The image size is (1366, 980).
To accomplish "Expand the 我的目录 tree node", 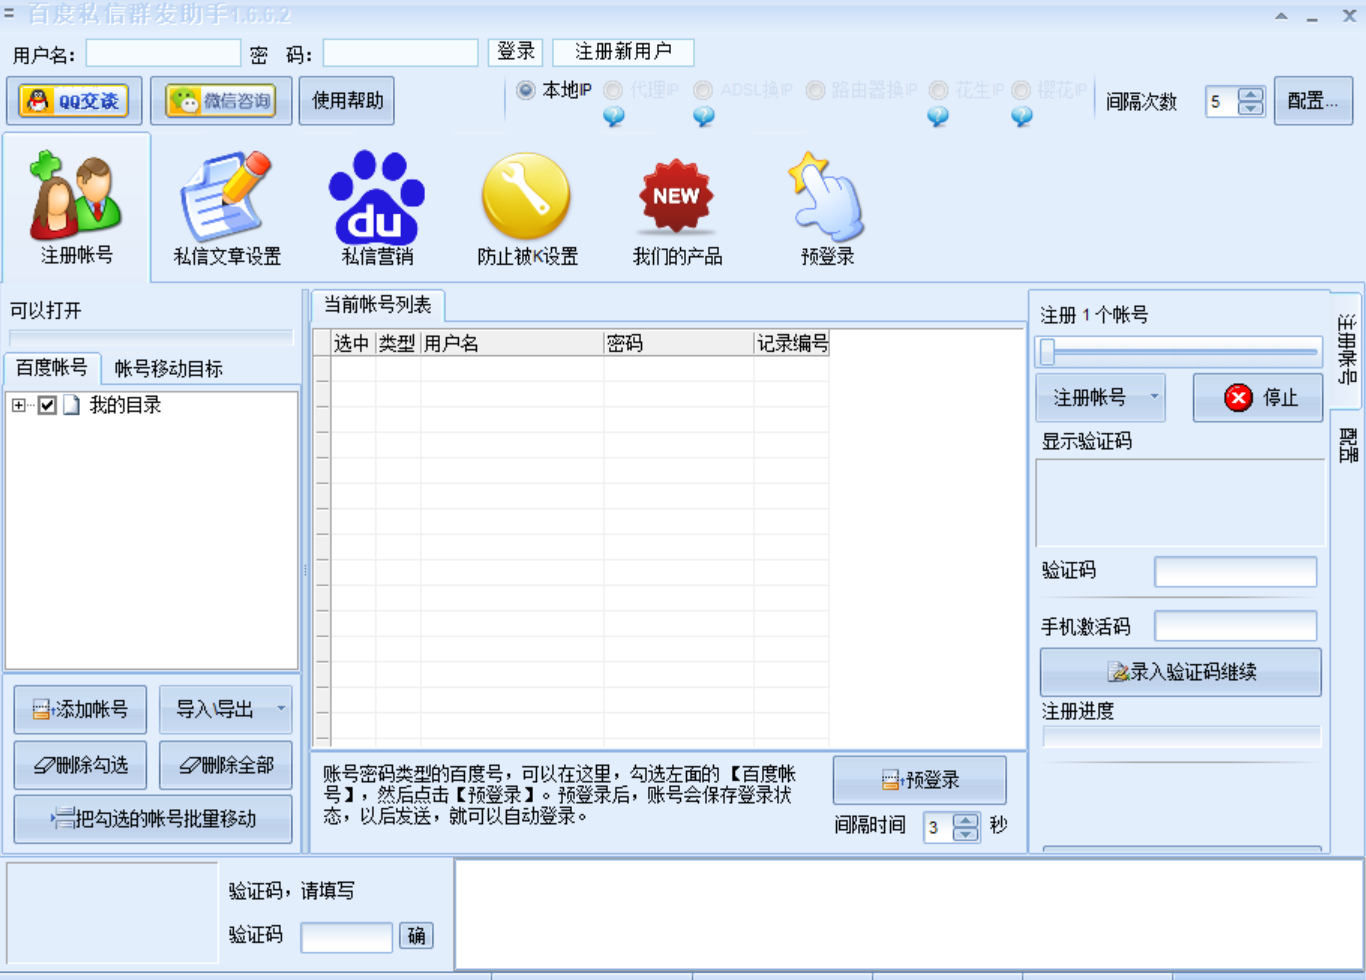I will coord(19,405).
